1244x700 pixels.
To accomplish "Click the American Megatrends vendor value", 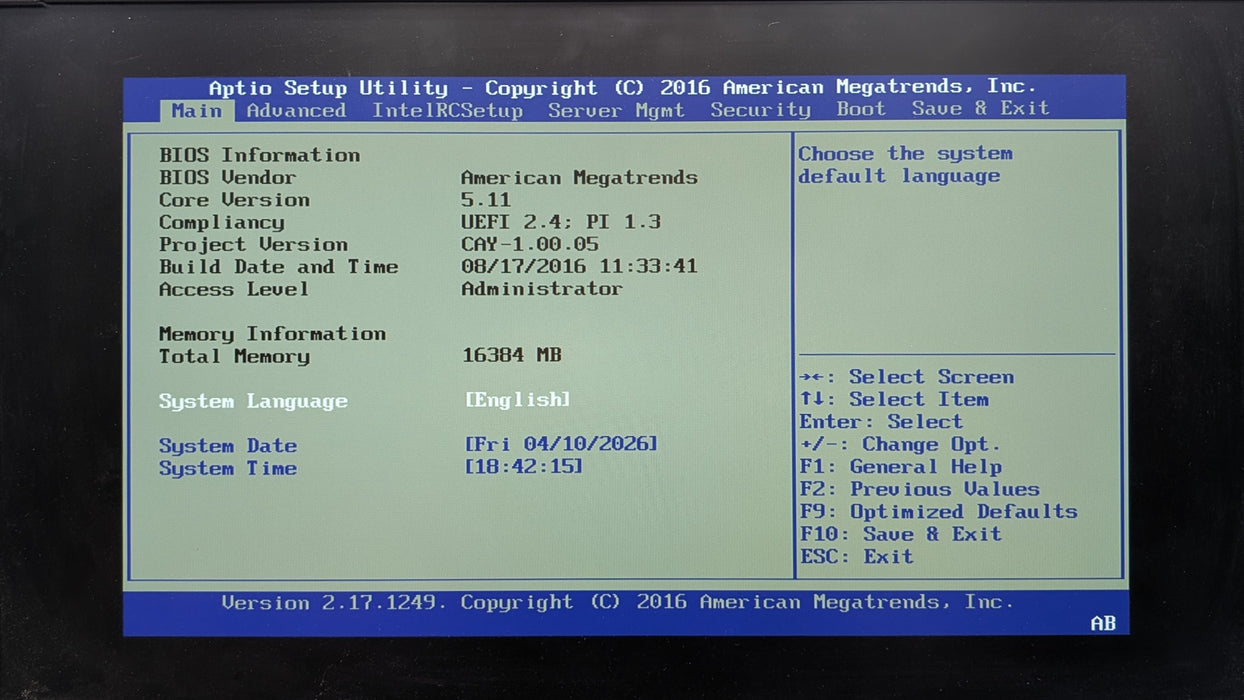I will point(579,177).
